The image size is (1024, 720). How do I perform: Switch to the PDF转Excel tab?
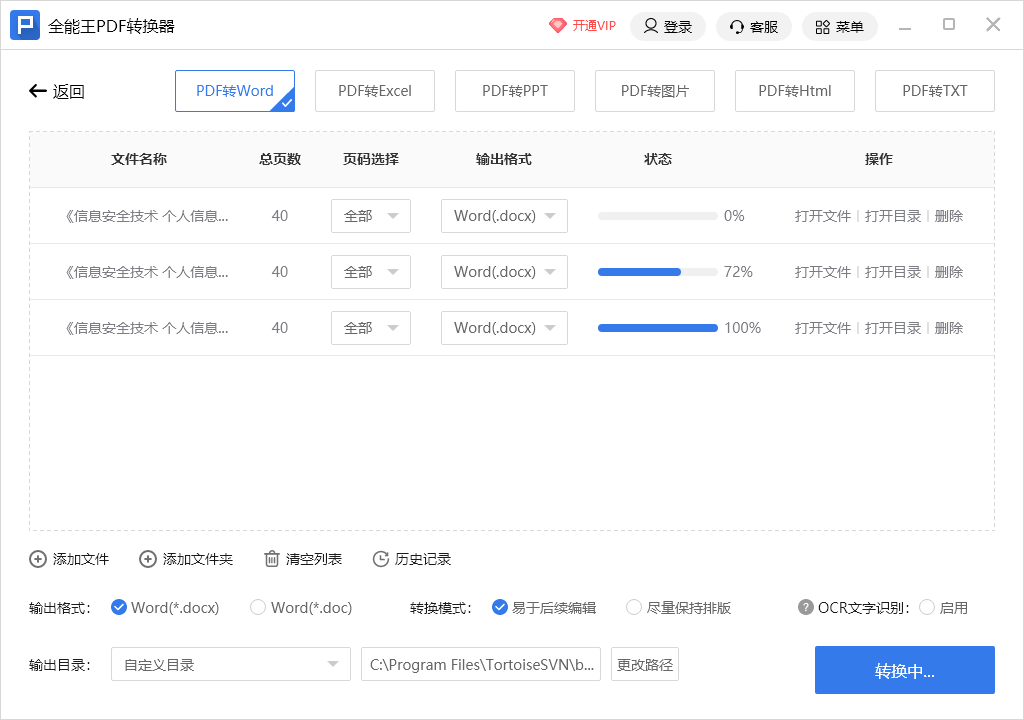click(375, 91)
